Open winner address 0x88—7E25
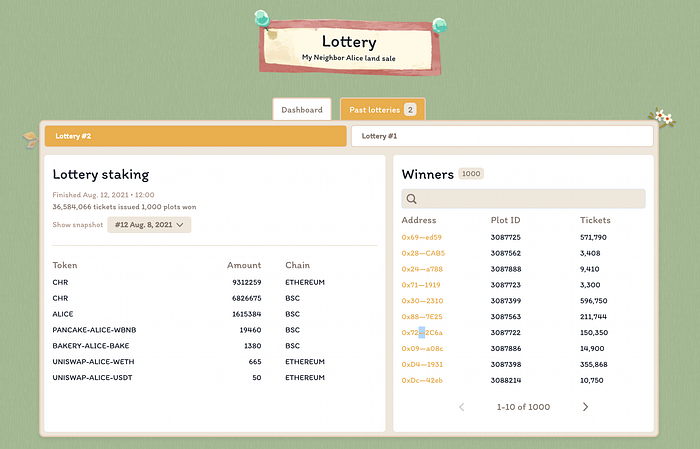Screen dimensions: 700x449 pos(422,317)
